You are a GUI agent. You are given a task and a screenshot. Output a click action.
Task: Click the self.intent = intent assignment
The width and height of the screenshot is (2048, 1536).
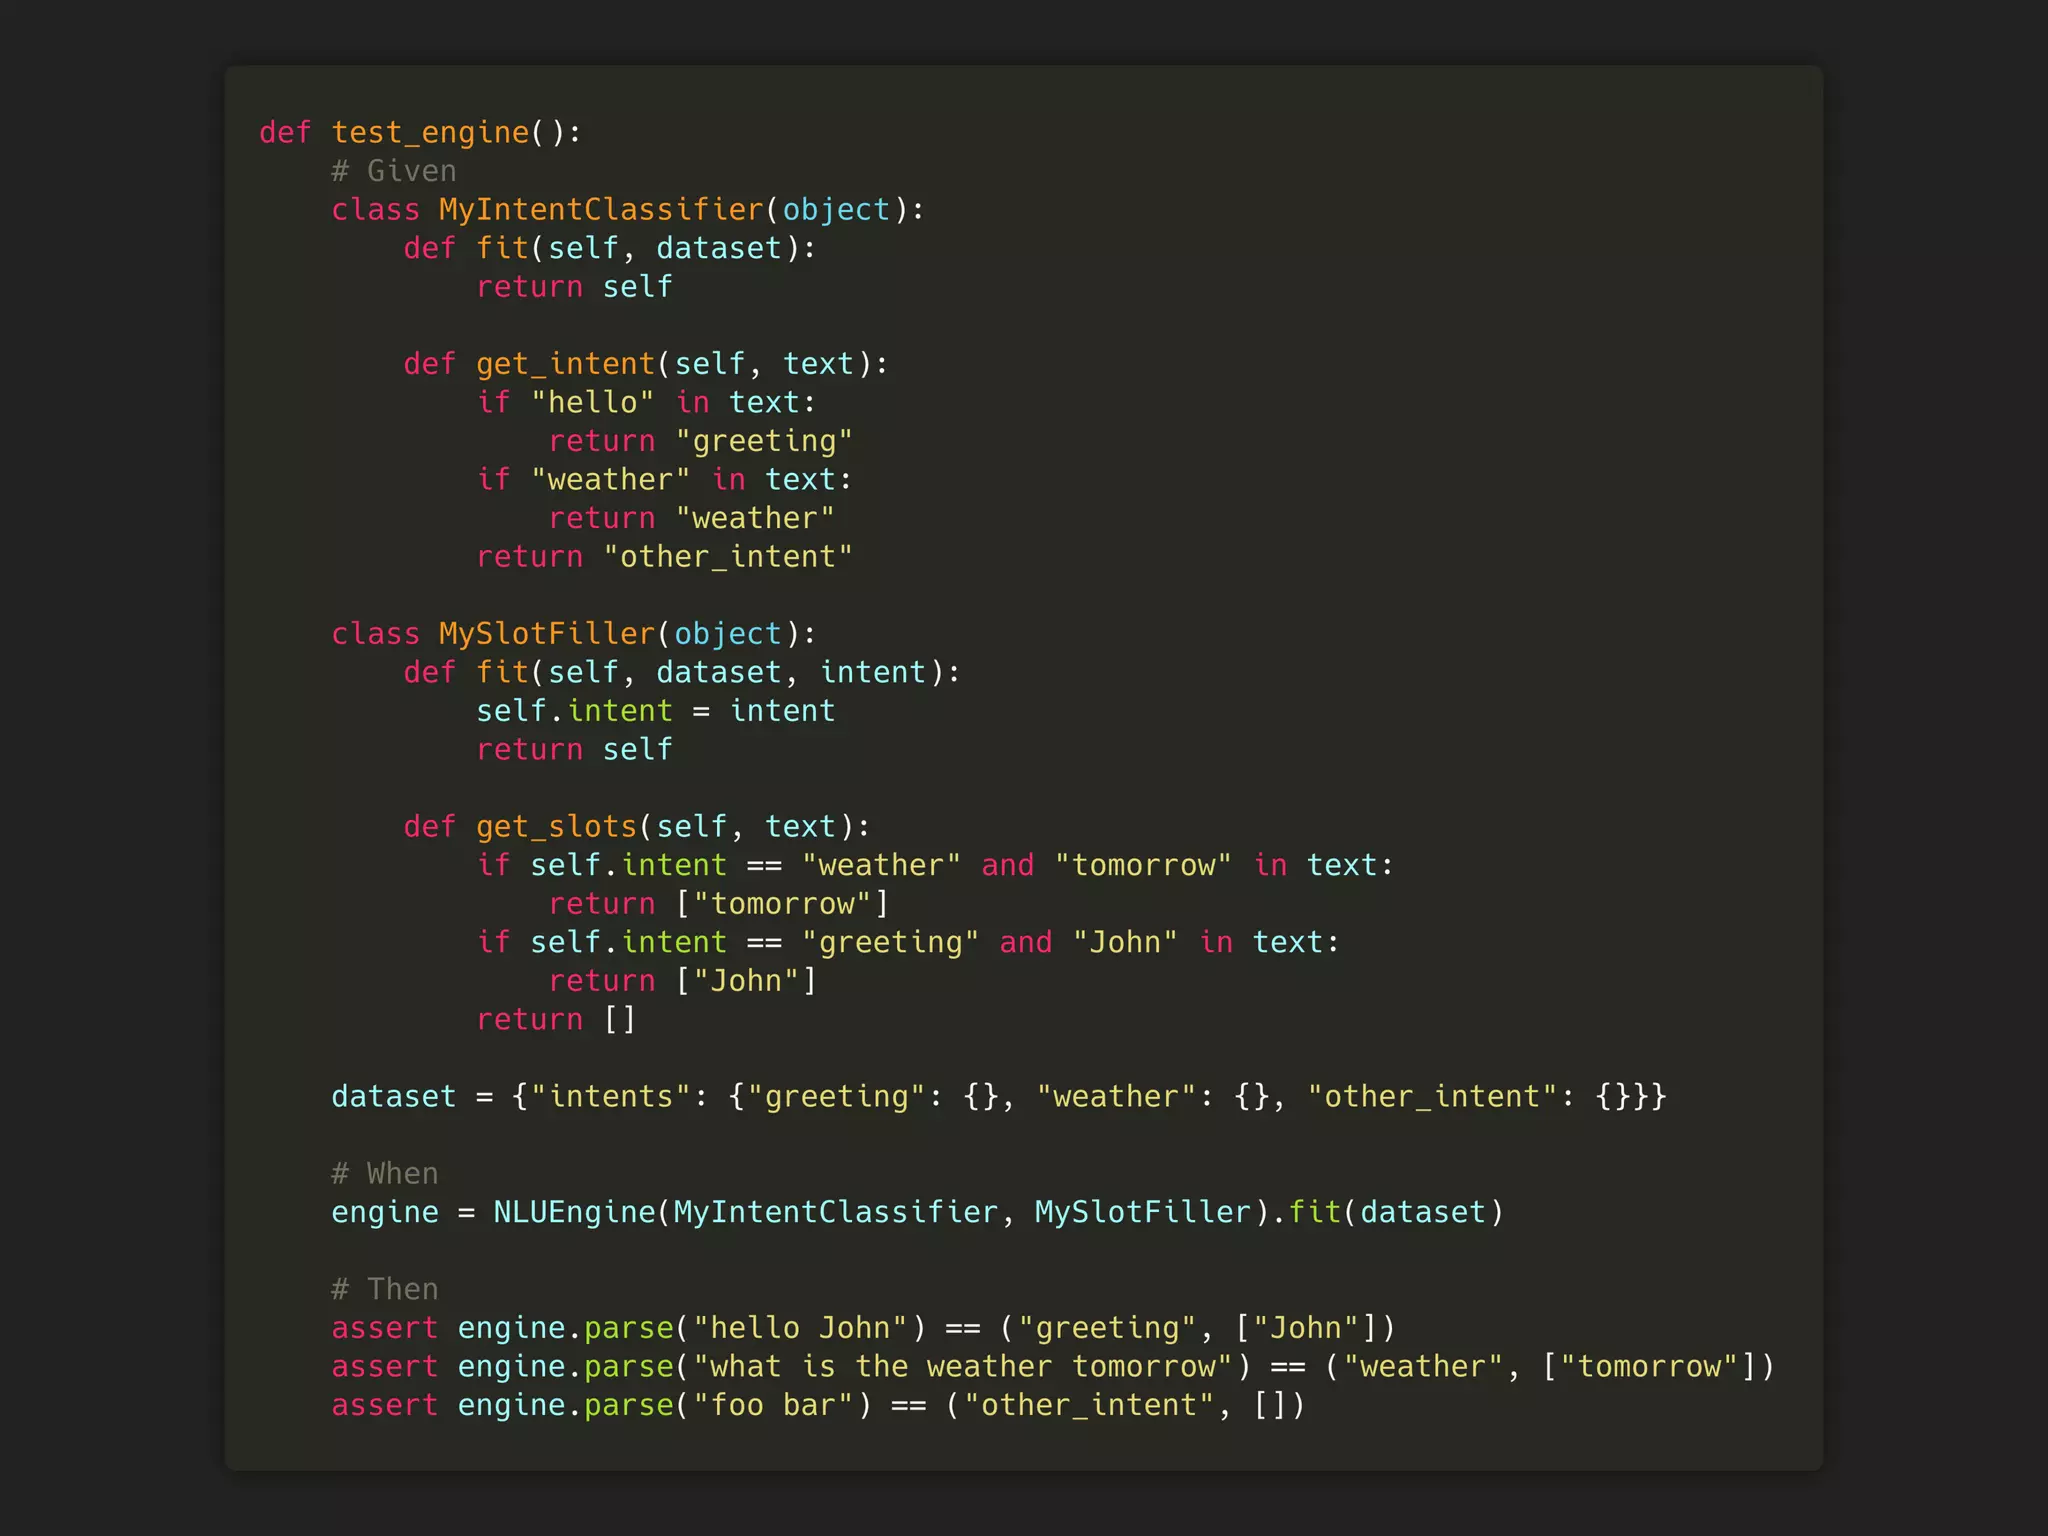(x=655, y=711)
